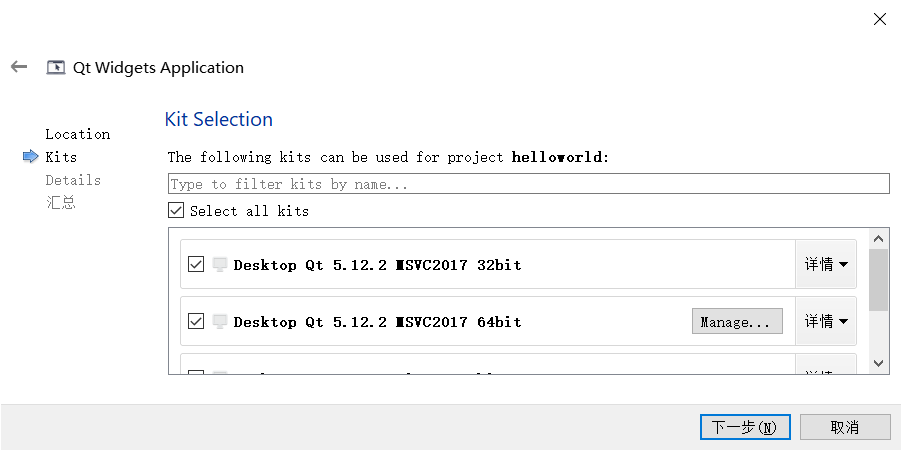
Task: Go back using the left arrow
Action: (19, 67)
